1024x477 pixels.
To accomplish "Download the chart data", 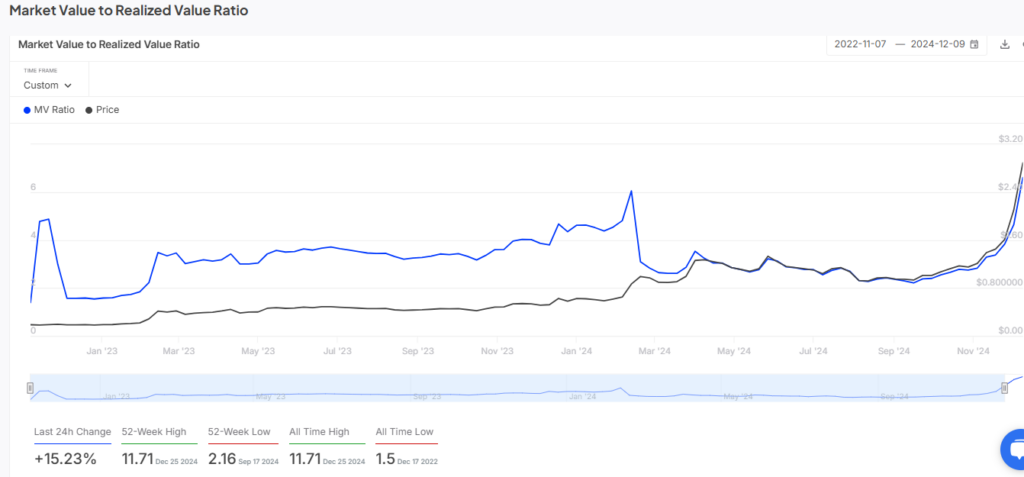I will coord(1005,44).
